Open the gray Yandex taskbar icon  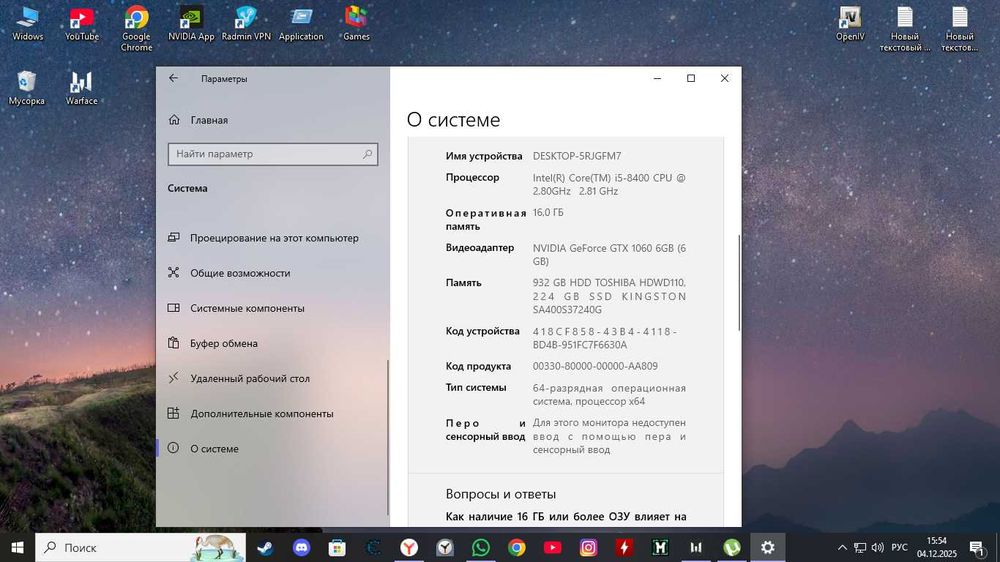[445, 547]
